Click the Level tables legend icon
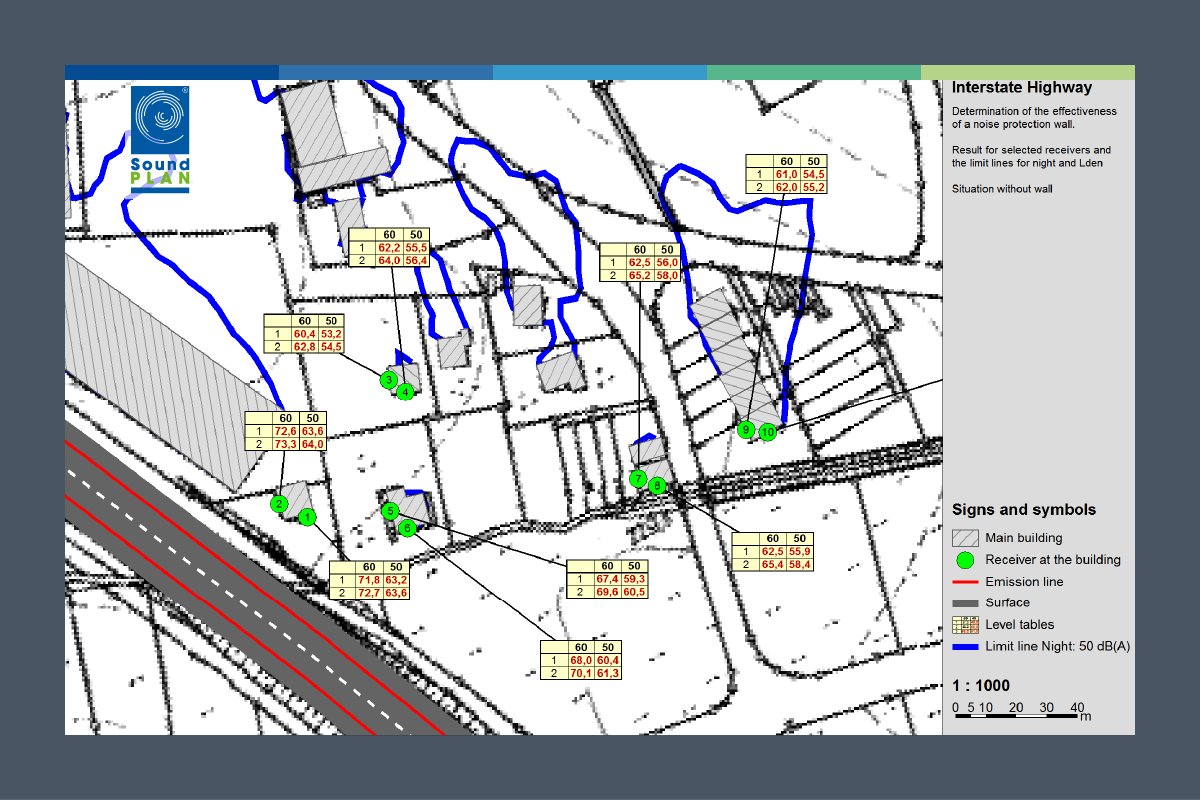This screenshot has width=1200, height=800. click(964, 625)
